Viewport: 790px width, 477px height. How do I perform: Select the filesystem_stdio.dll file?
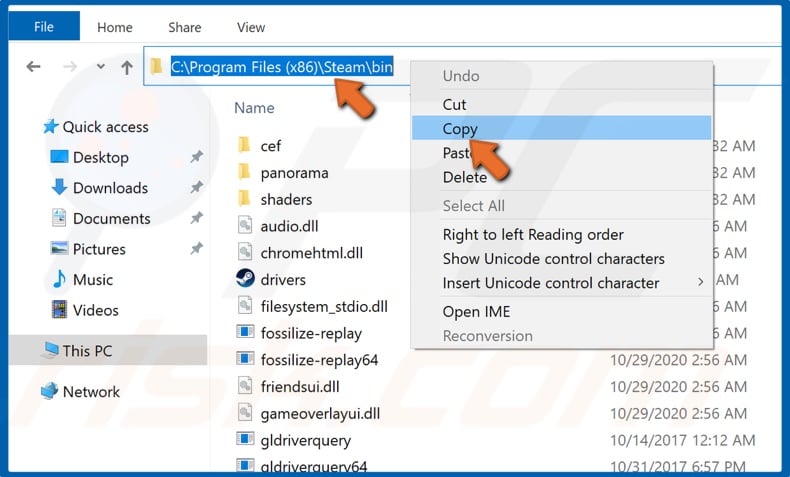click(x=324, y=306)
